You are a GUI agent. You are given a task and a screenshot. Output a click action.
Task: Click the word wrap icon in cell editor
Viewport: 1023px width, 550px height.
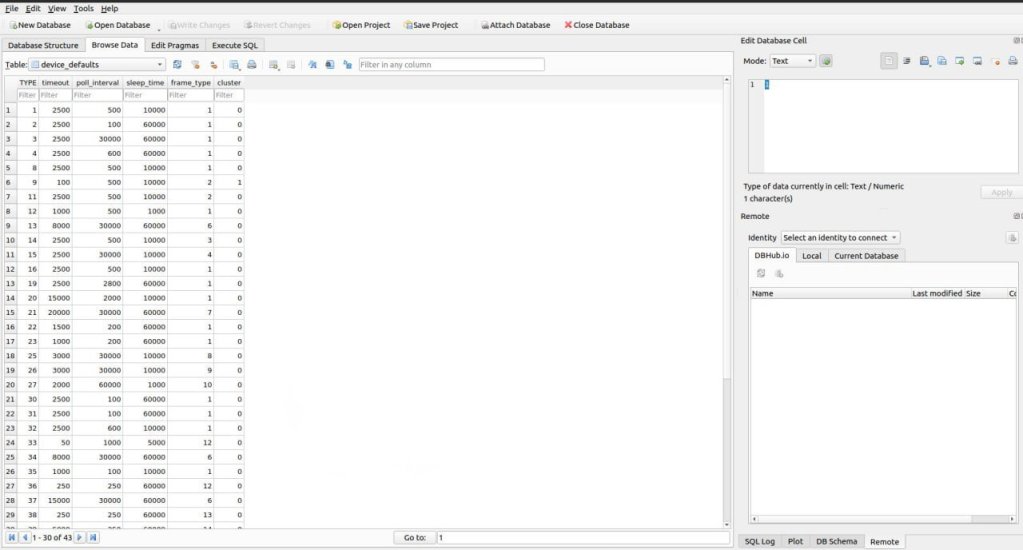906,61
